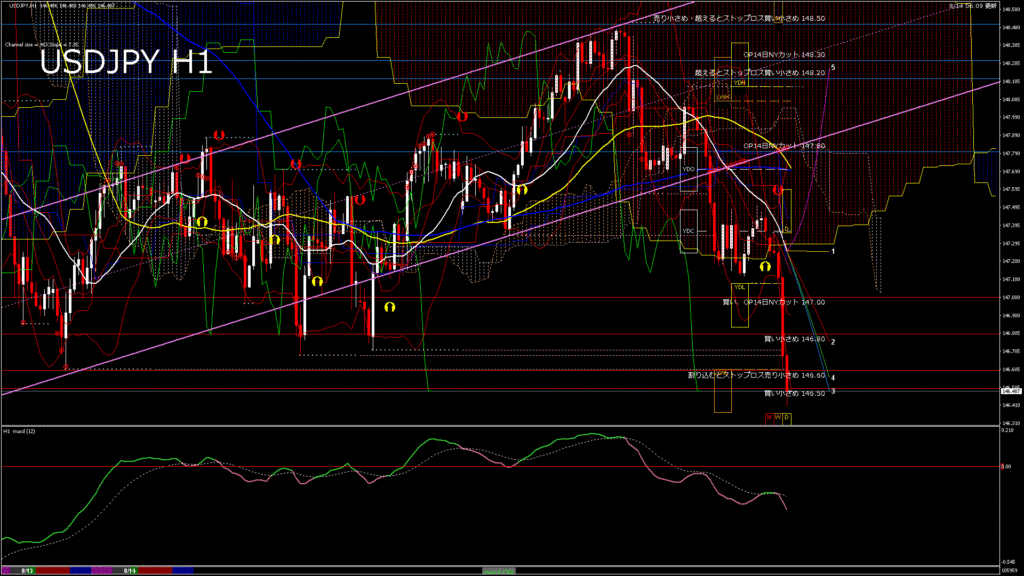Click the rightmost yellow up-arrow signal
The width and height of the screenshot is (1024, 576).
[x=765, y=267]
